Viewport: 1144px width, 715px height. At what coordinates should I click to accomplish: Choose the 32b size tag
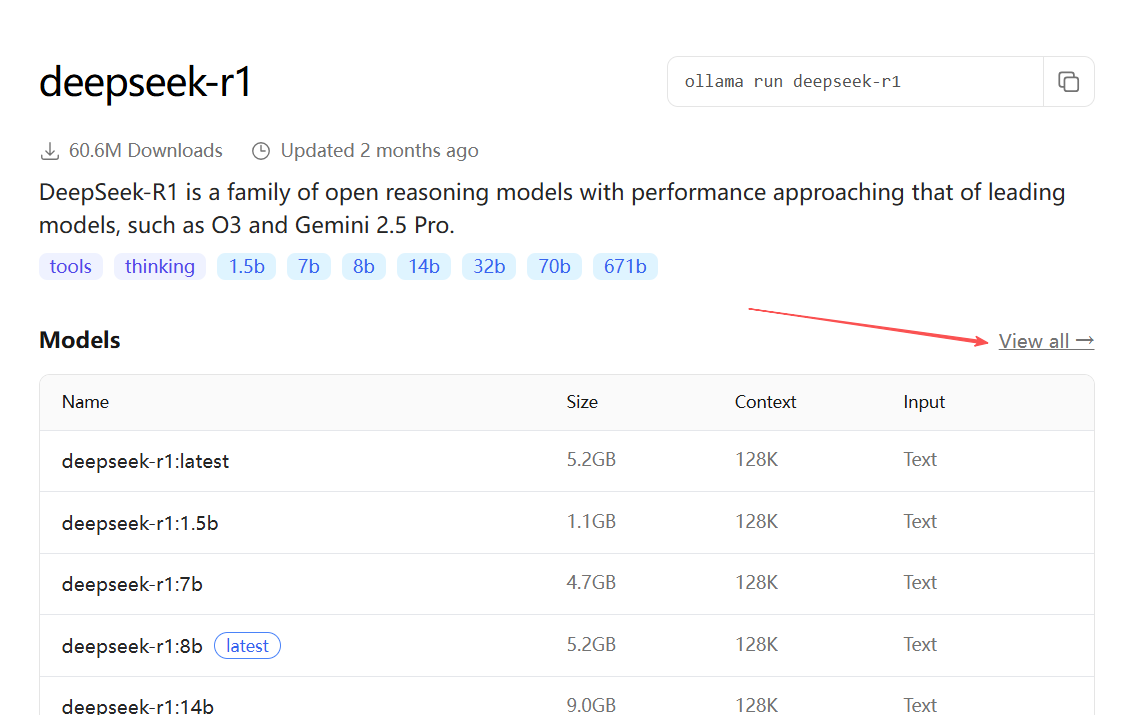point(489,266)
